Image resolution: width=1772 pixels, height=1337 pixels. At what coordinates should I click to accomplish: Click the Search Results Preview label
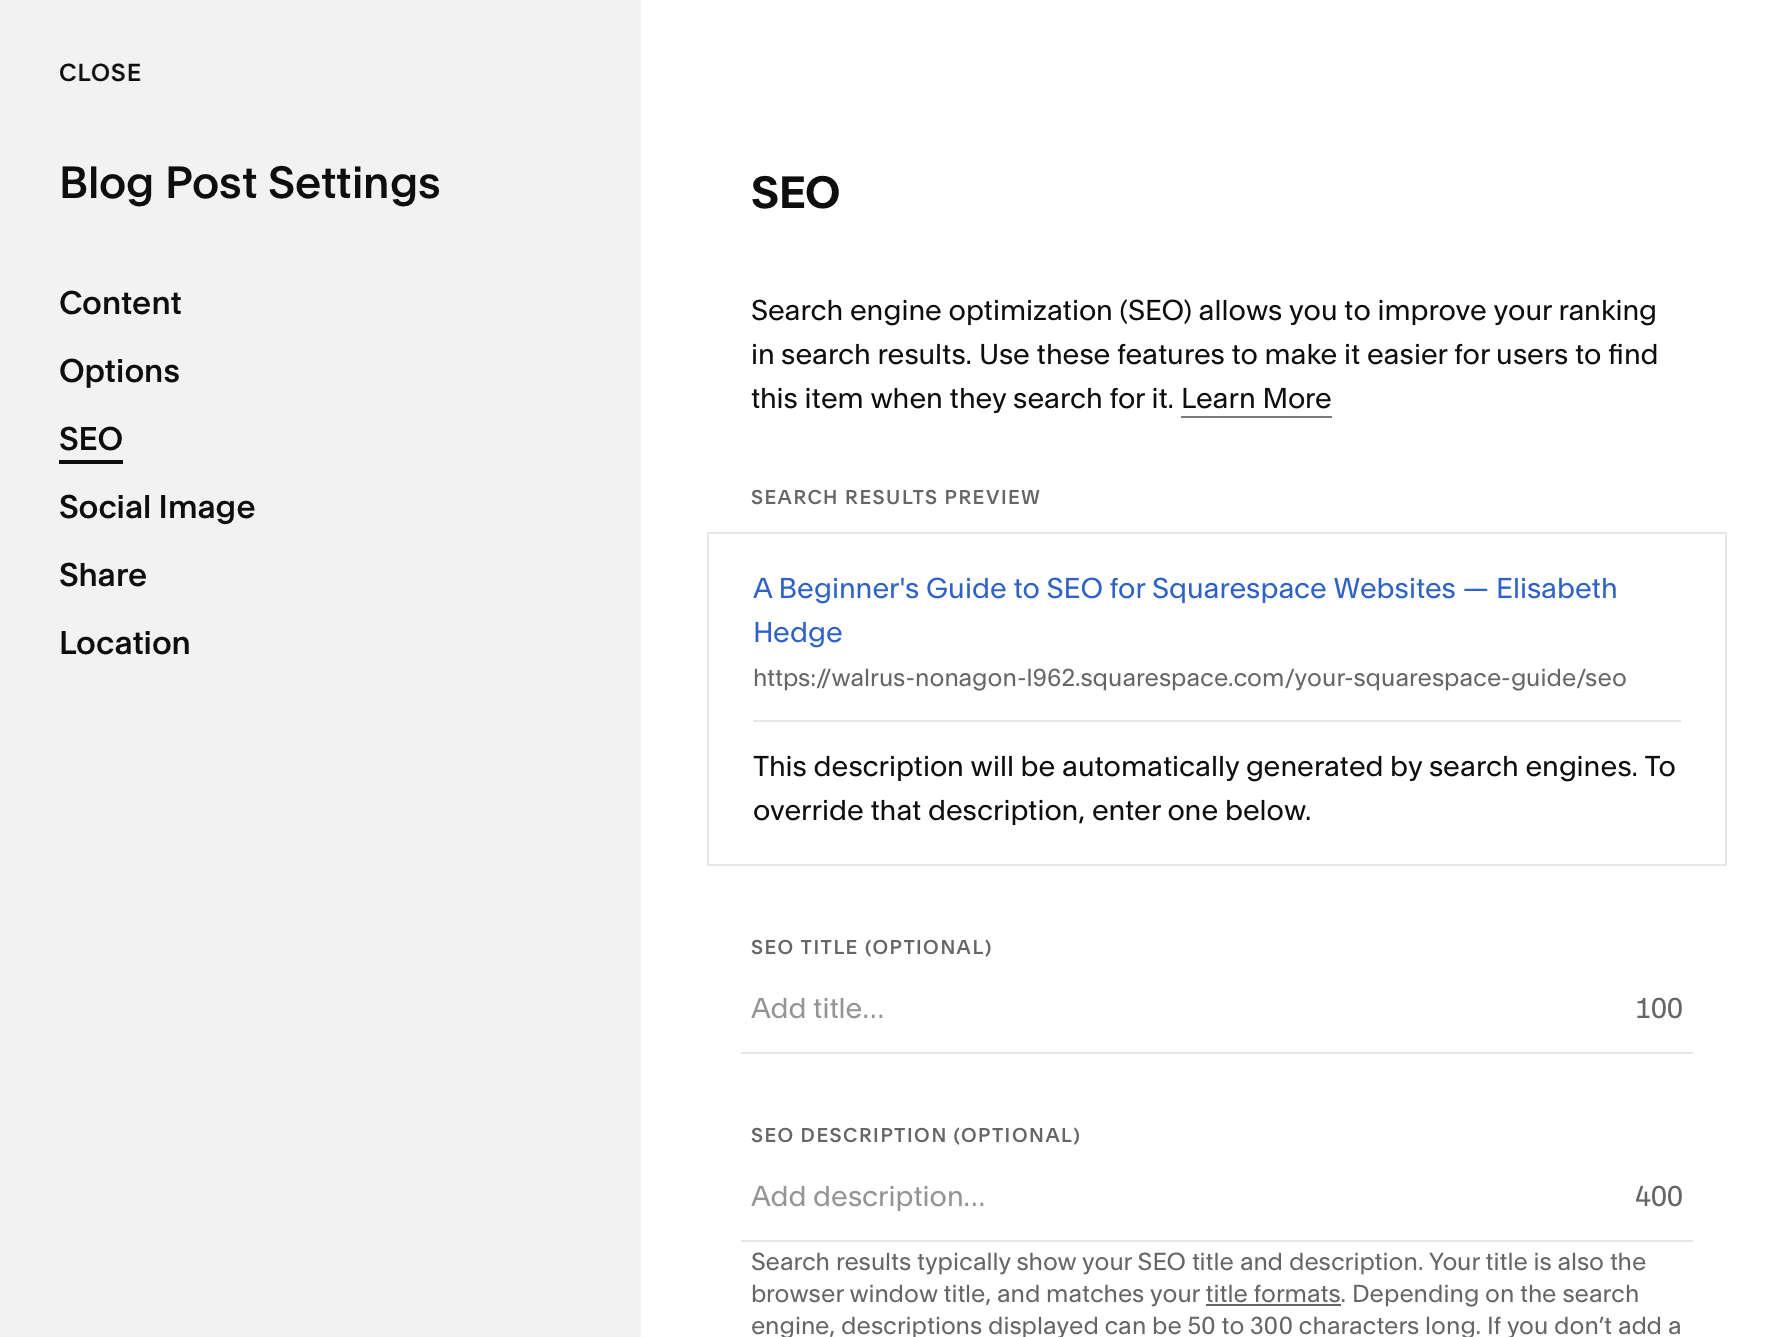[x=895, y=497]
